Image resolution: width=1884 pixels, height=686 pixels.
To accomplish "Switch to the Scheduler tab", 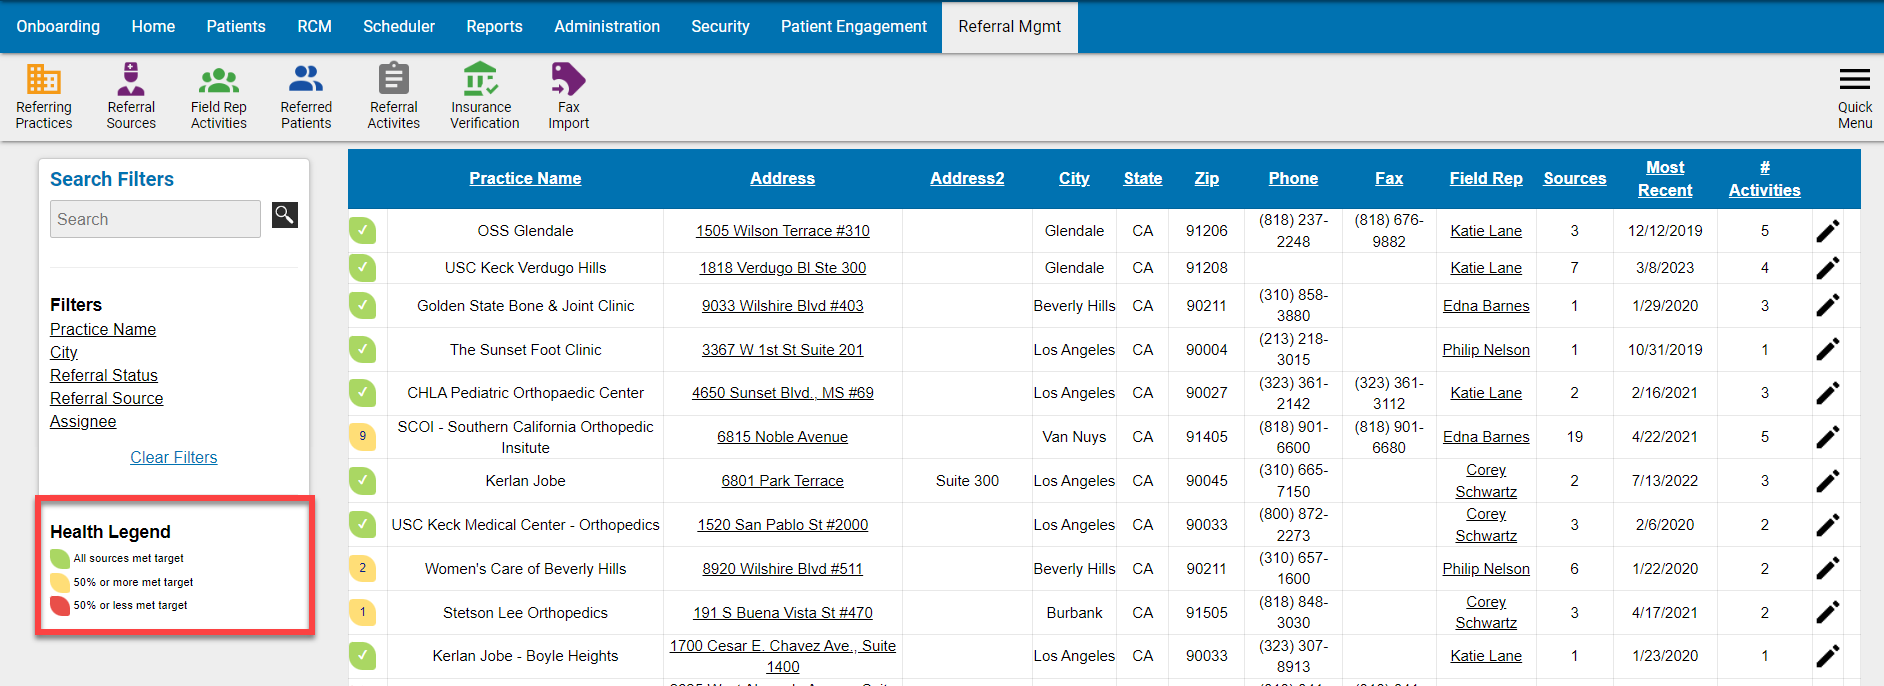I will (398, 26).
